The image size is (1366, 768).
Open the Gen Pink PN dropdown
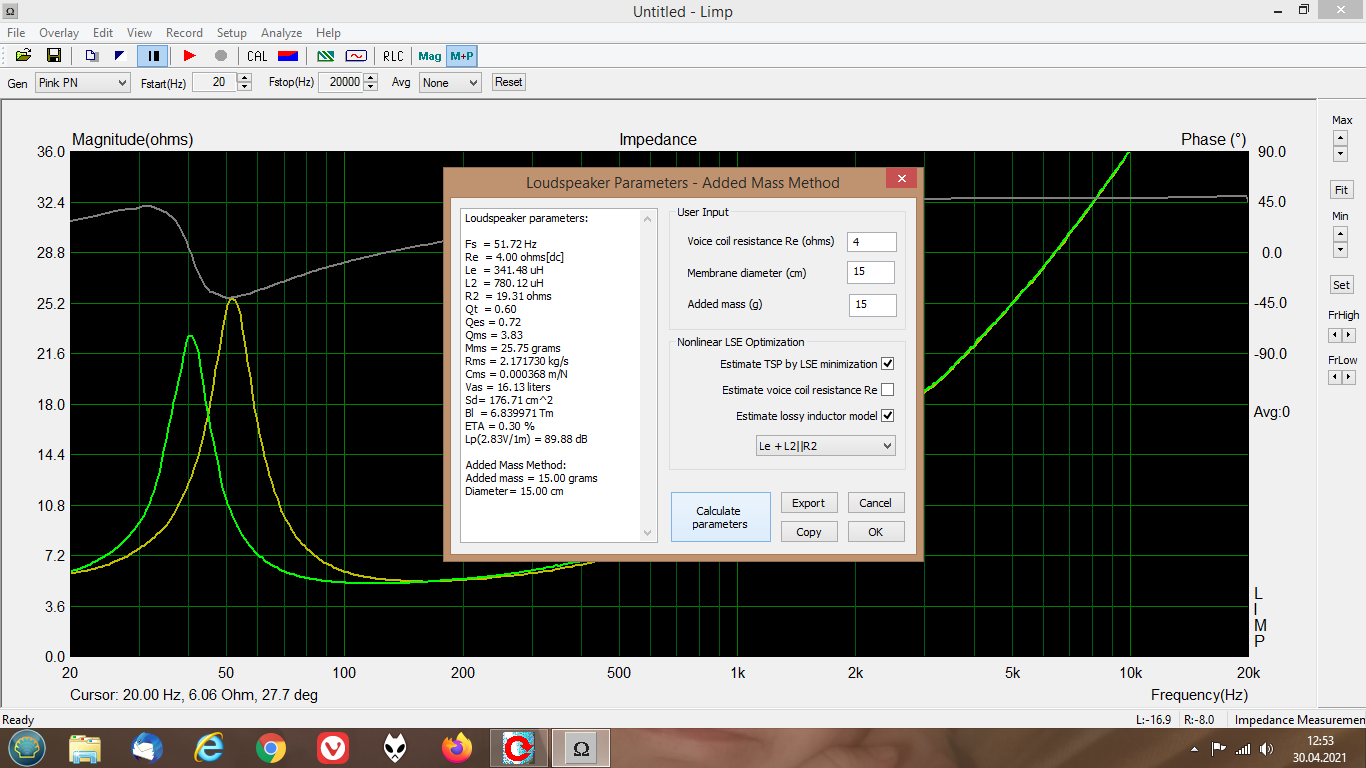point(83,83)
